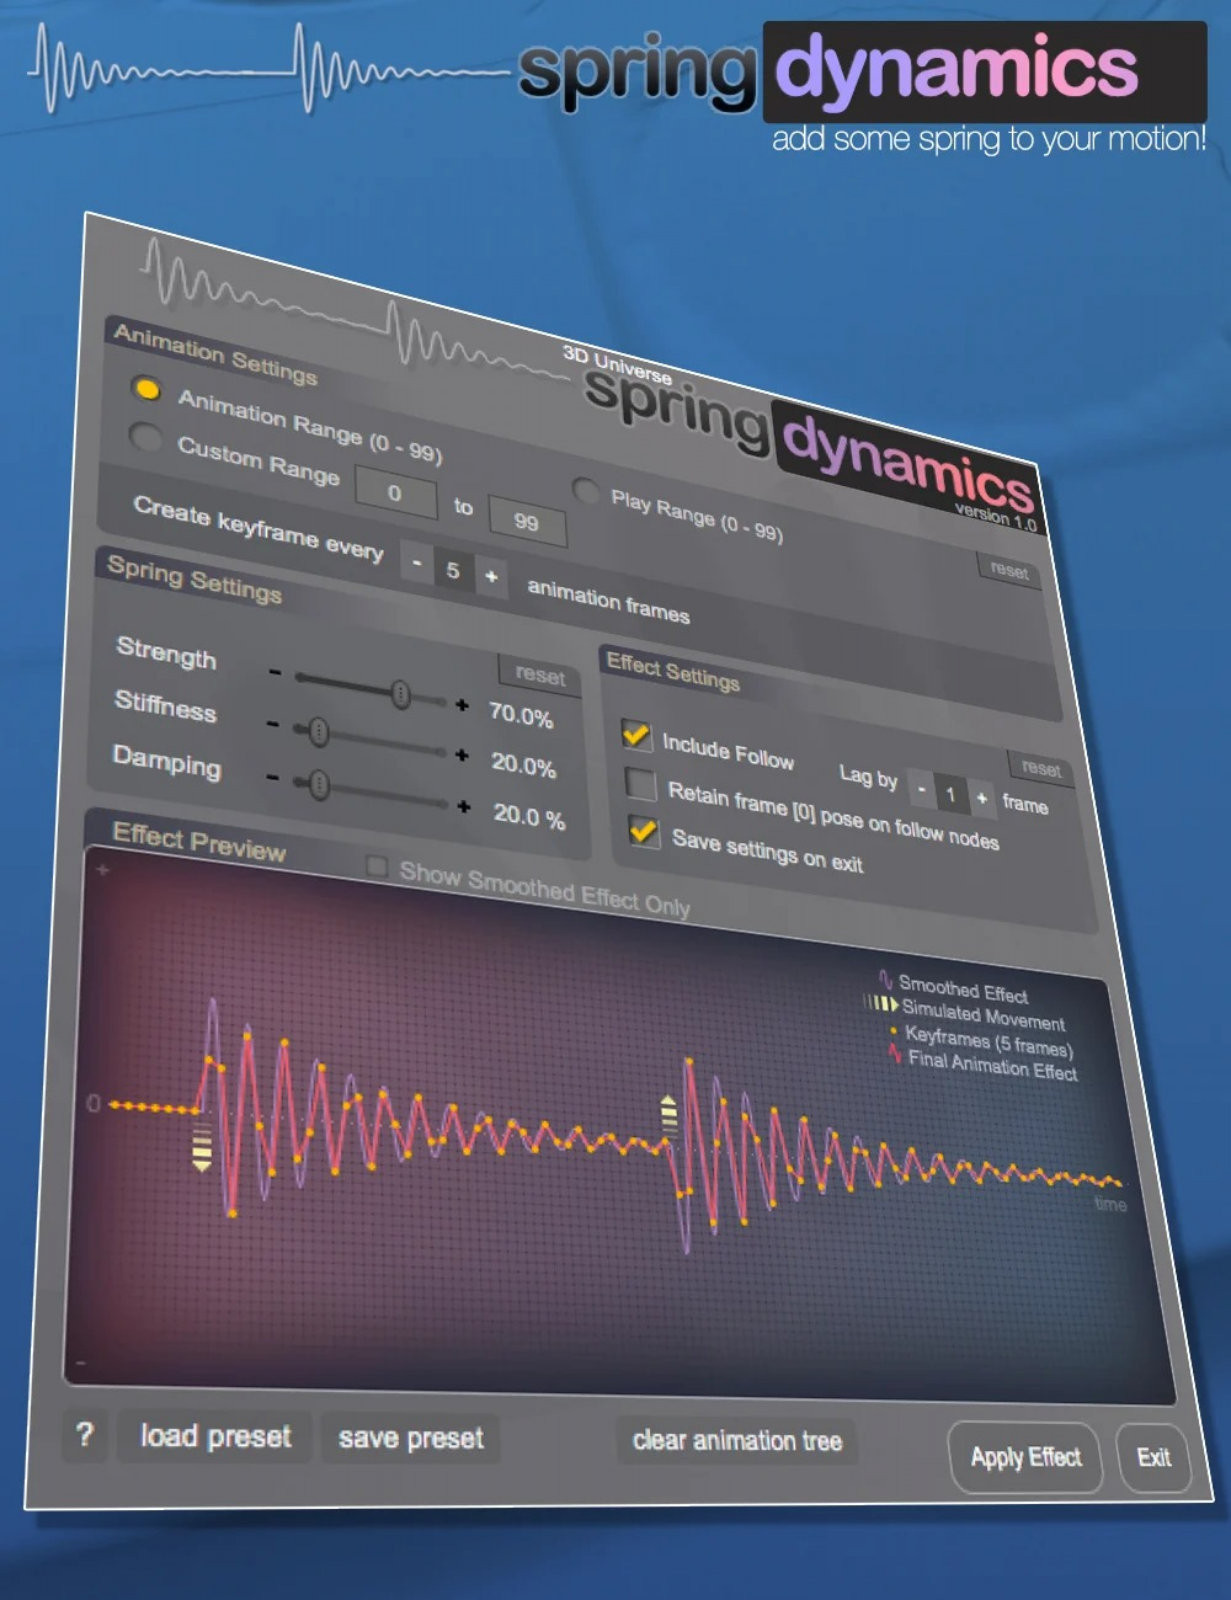Increase Damping using its plus sign
1231x1600 pixels.
click(x=463, y=806)
